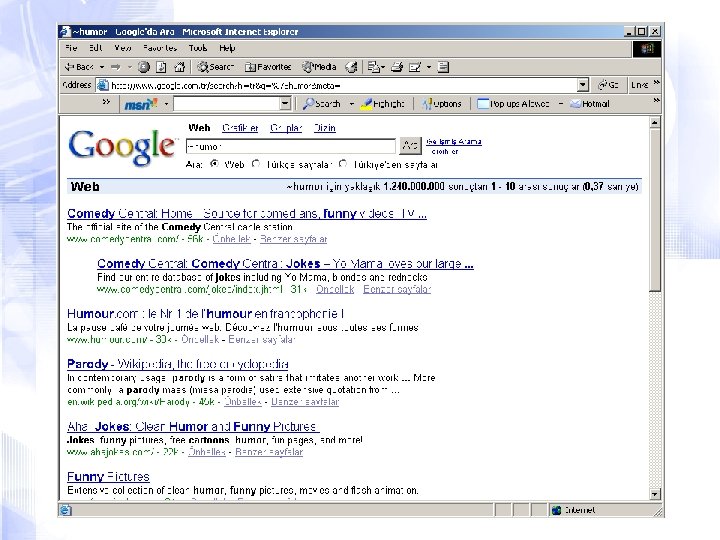Click the Go button next to the address bar

608,85
